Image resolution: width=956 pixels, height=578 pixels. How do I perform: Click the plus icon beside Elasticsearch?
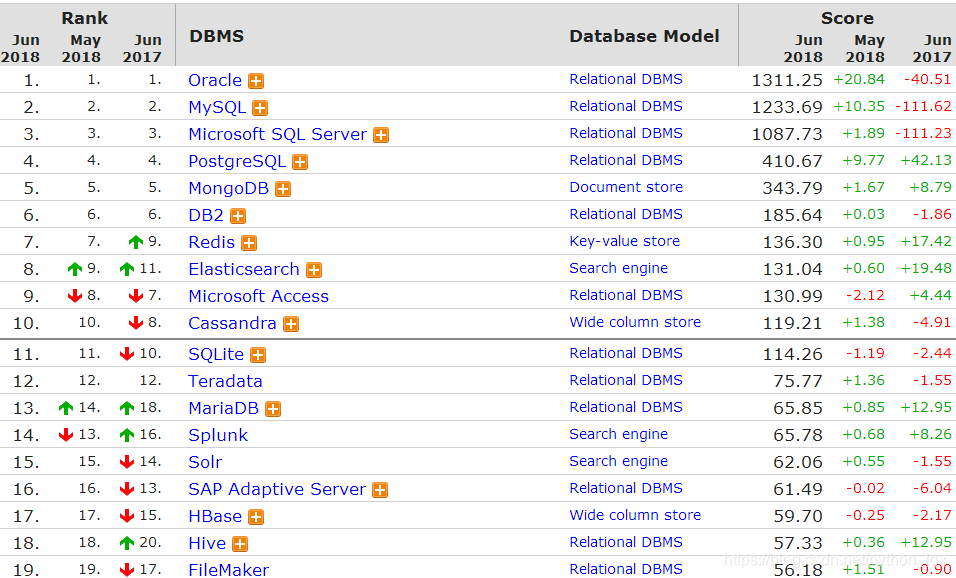(314, 270)
